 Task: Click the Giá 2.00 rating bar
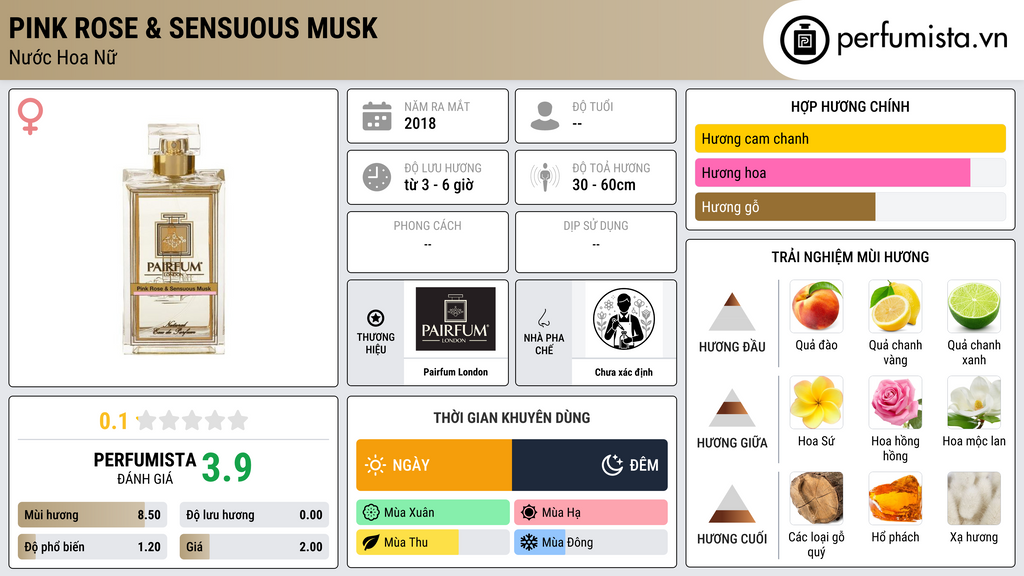[254, 547]
